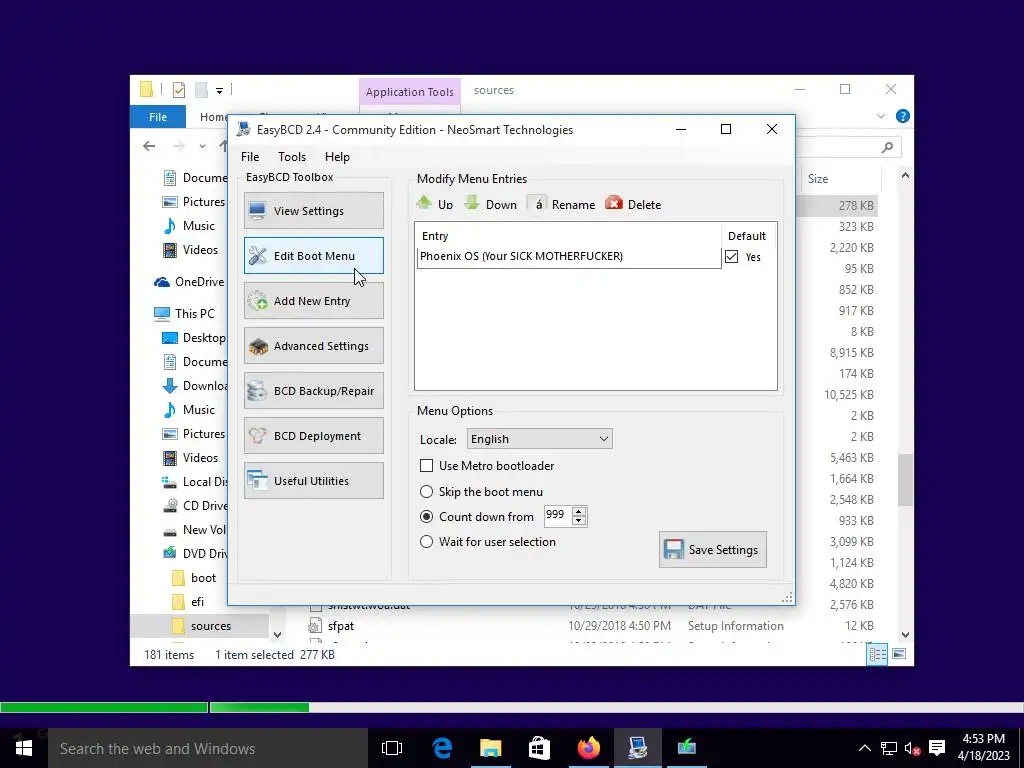Image resolution: width=1024 pixels, height=768 pixels.
Task: Open Desktop under This PC
Action: (193, 338)
